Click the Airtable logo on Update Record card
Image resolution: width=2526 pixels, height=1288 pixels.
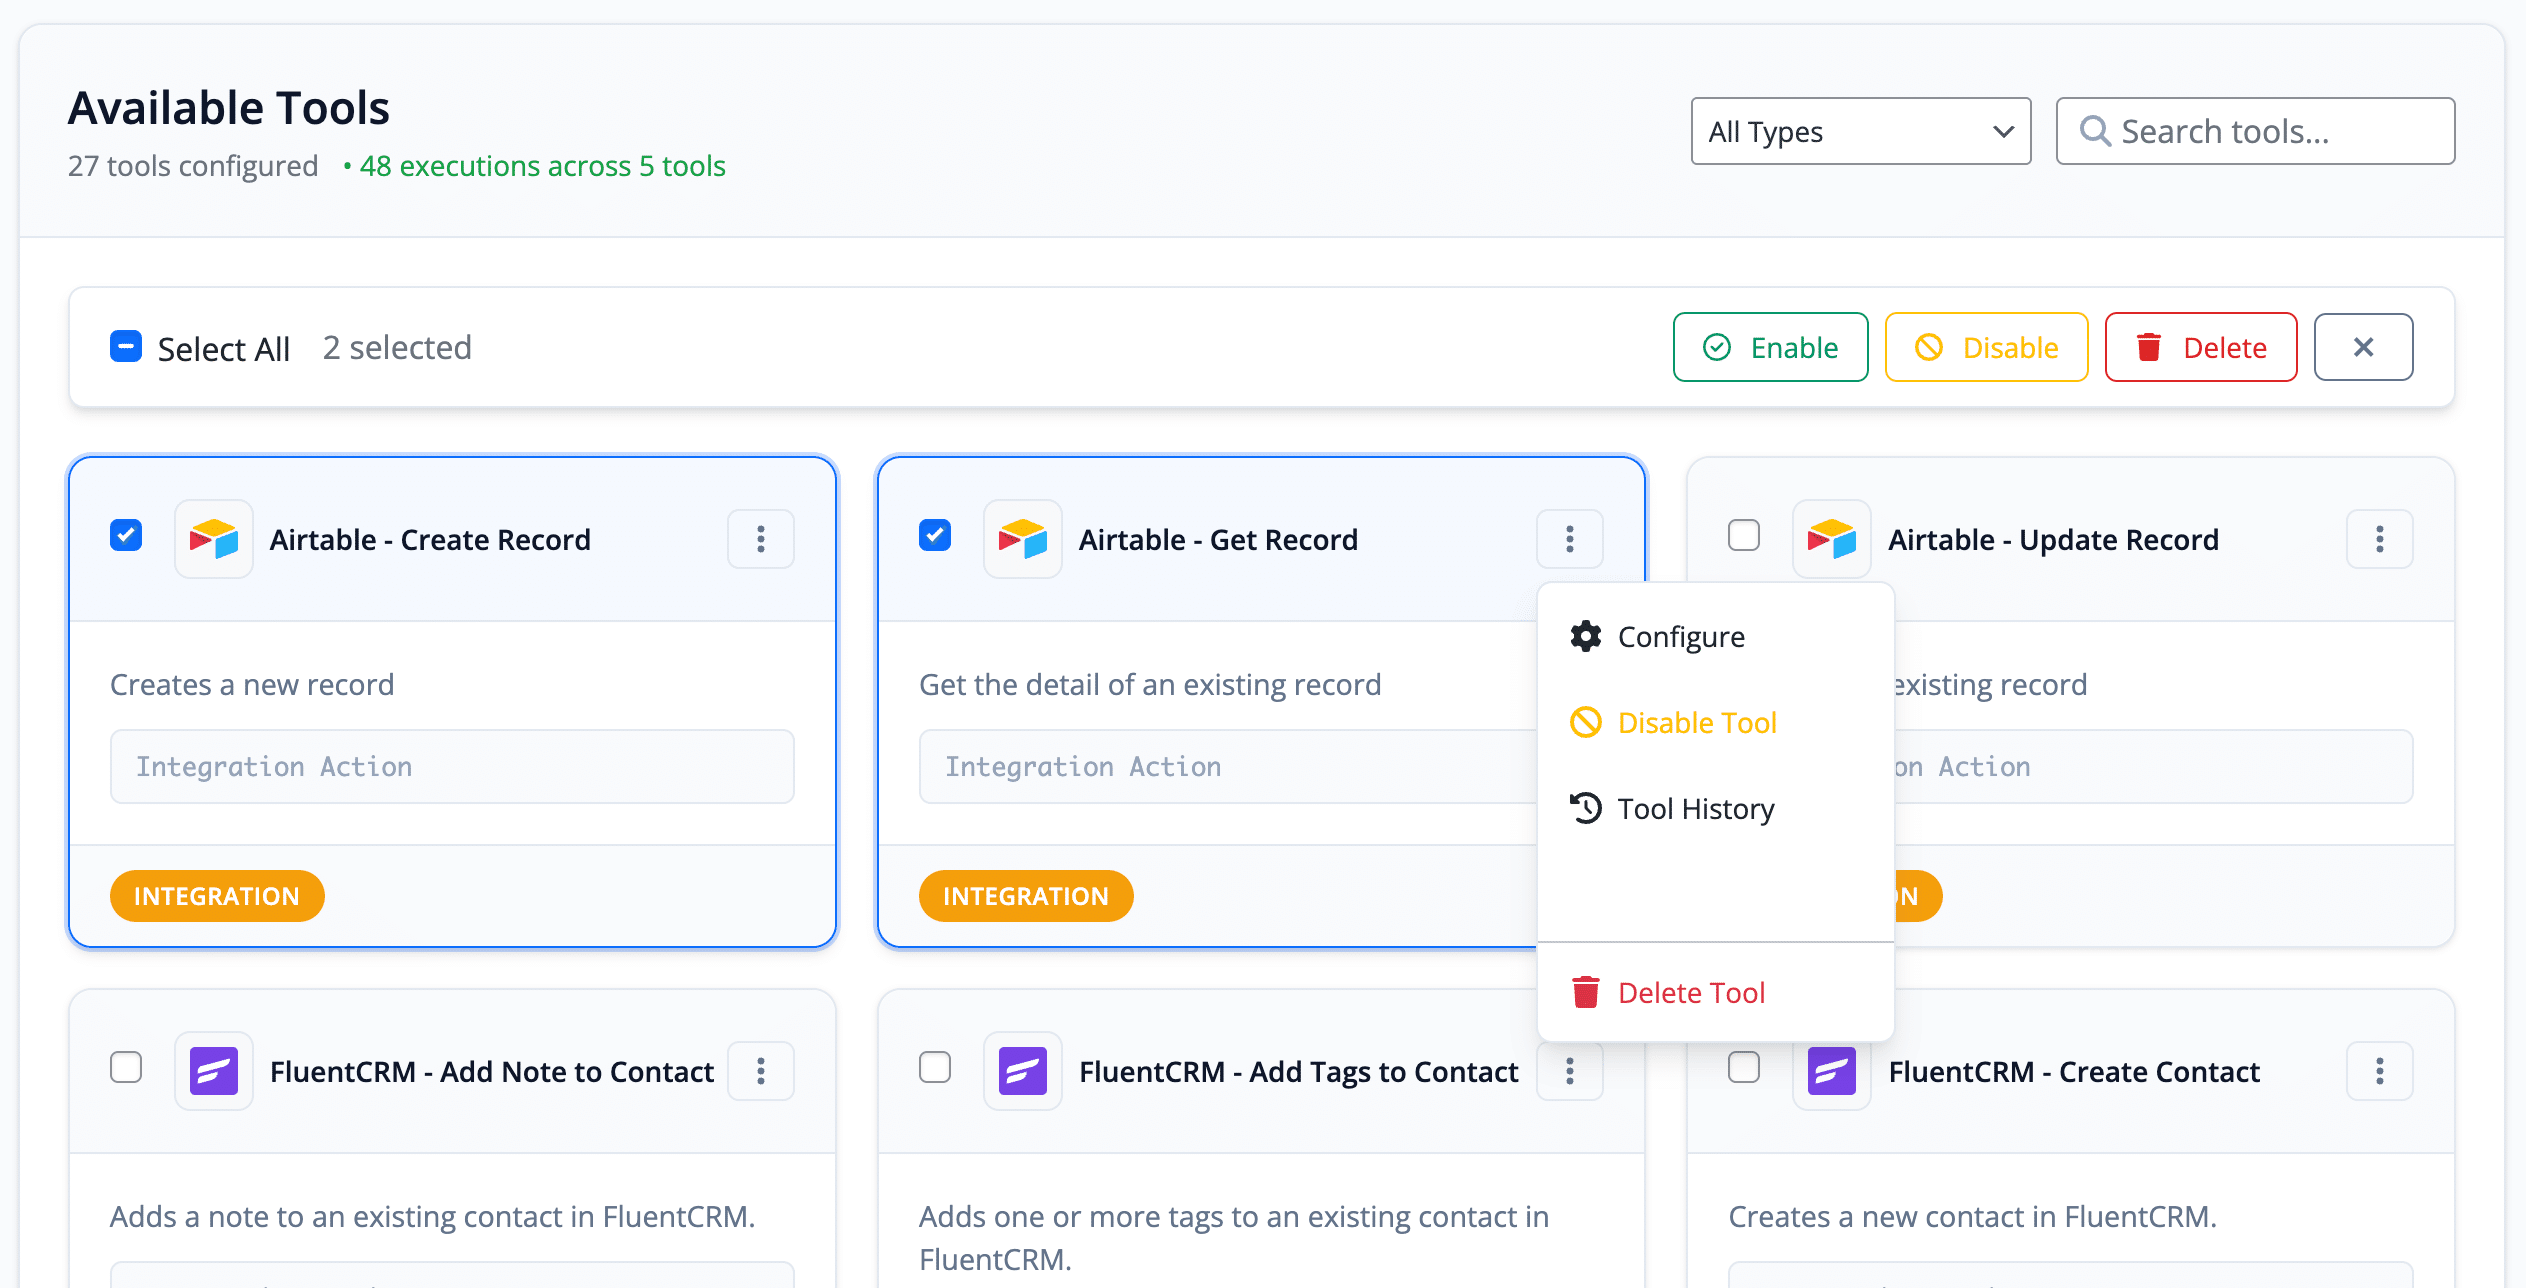coord(1831,539)
